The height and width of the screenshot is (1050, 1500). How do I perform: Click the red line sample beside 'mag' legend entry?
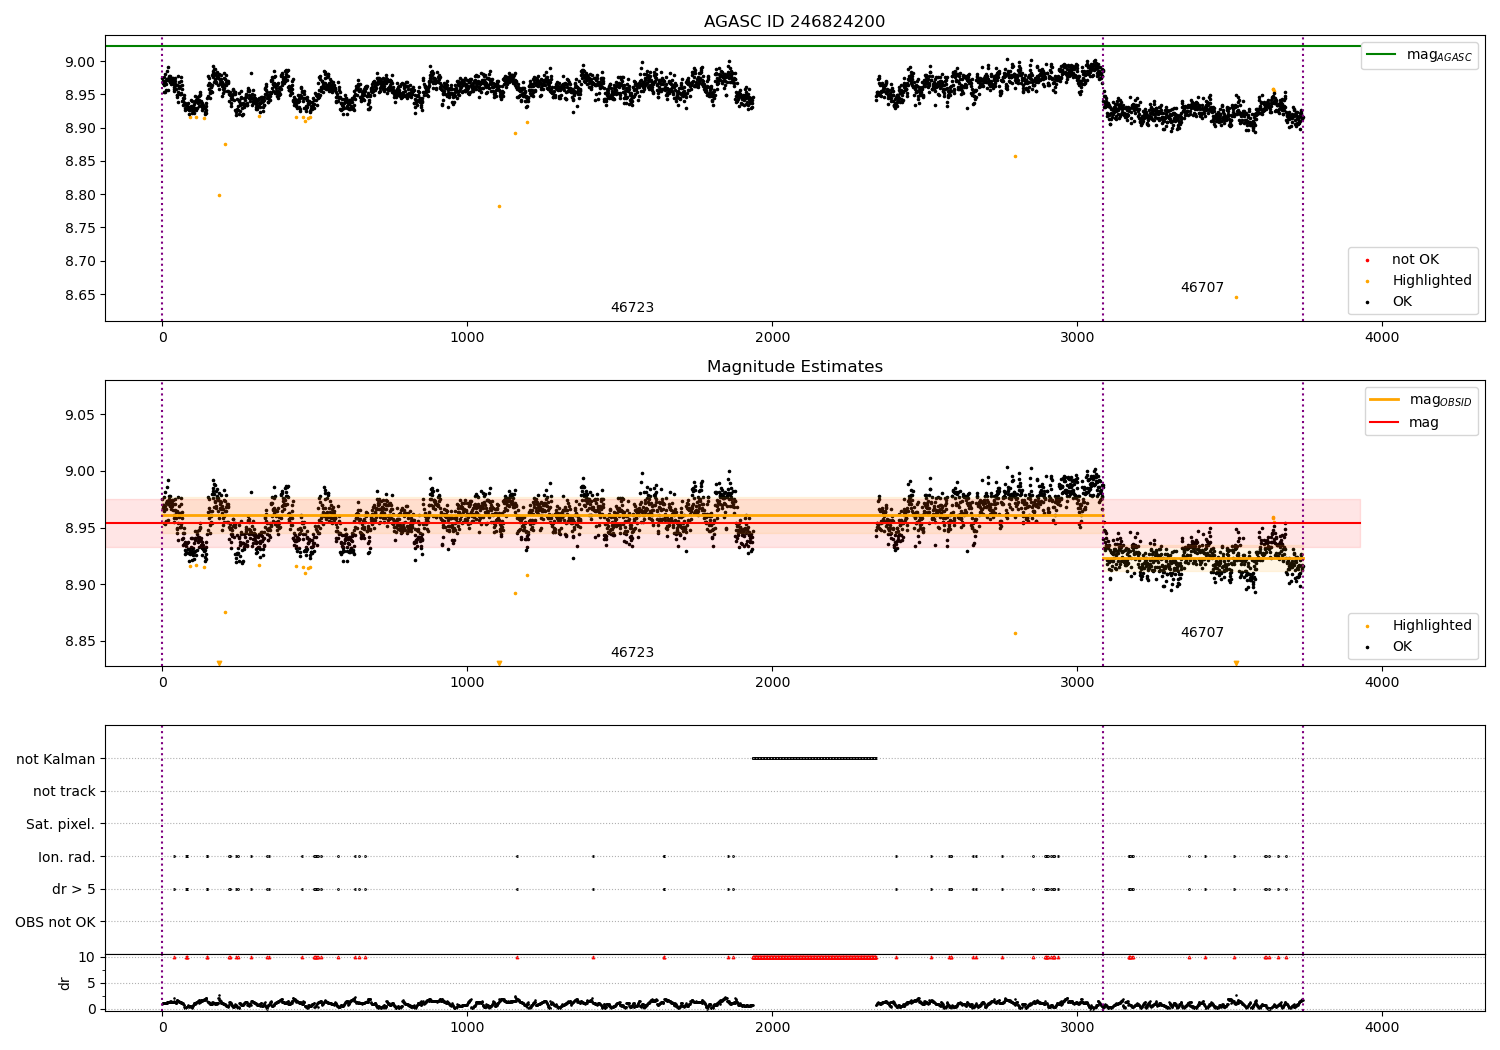pos(1384,423)
